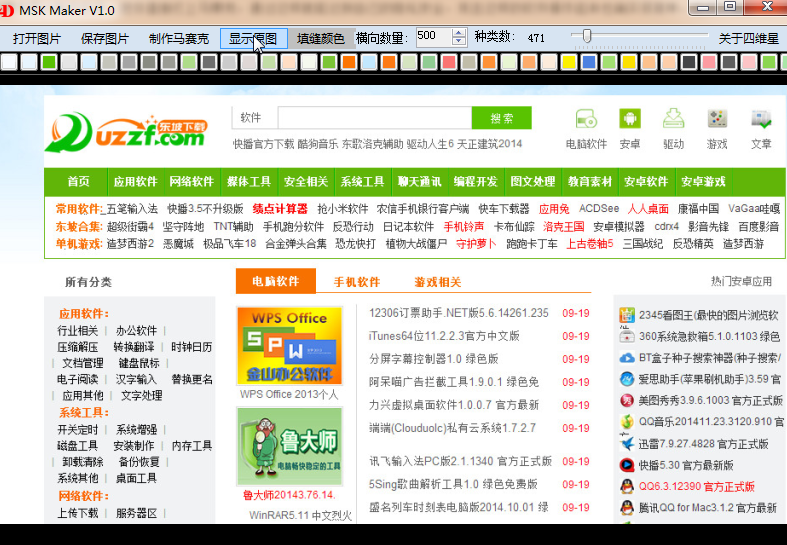Click the 保存图片 toolbar button
The image size is (787, 545).
tap(105, 39)
